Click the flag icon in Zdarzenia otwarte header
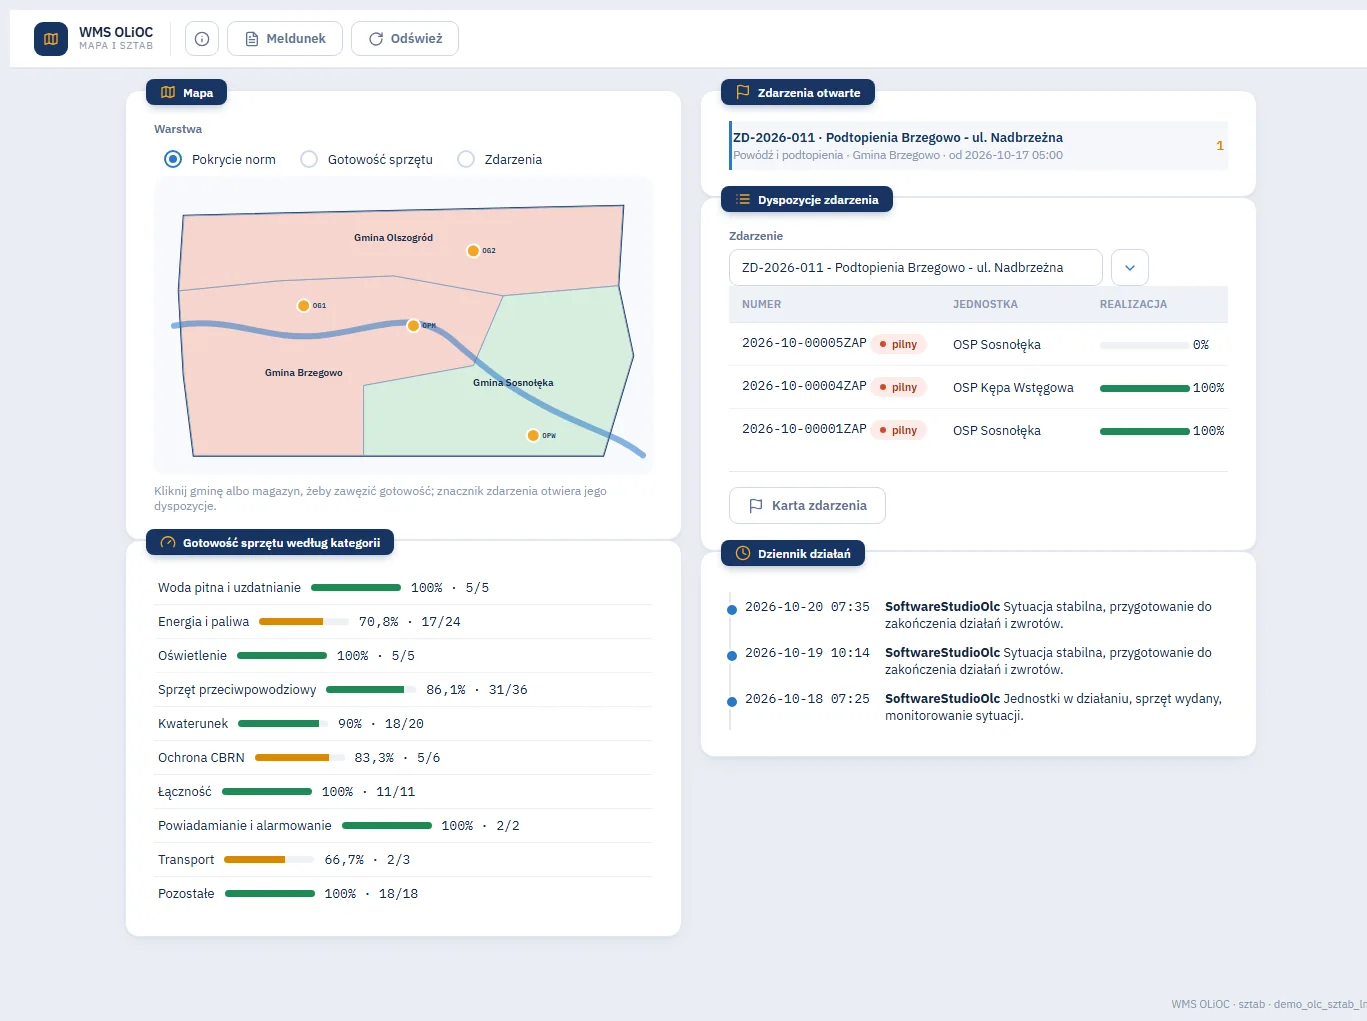This screenshot has height=1021, width=1367. click(743, 92)
